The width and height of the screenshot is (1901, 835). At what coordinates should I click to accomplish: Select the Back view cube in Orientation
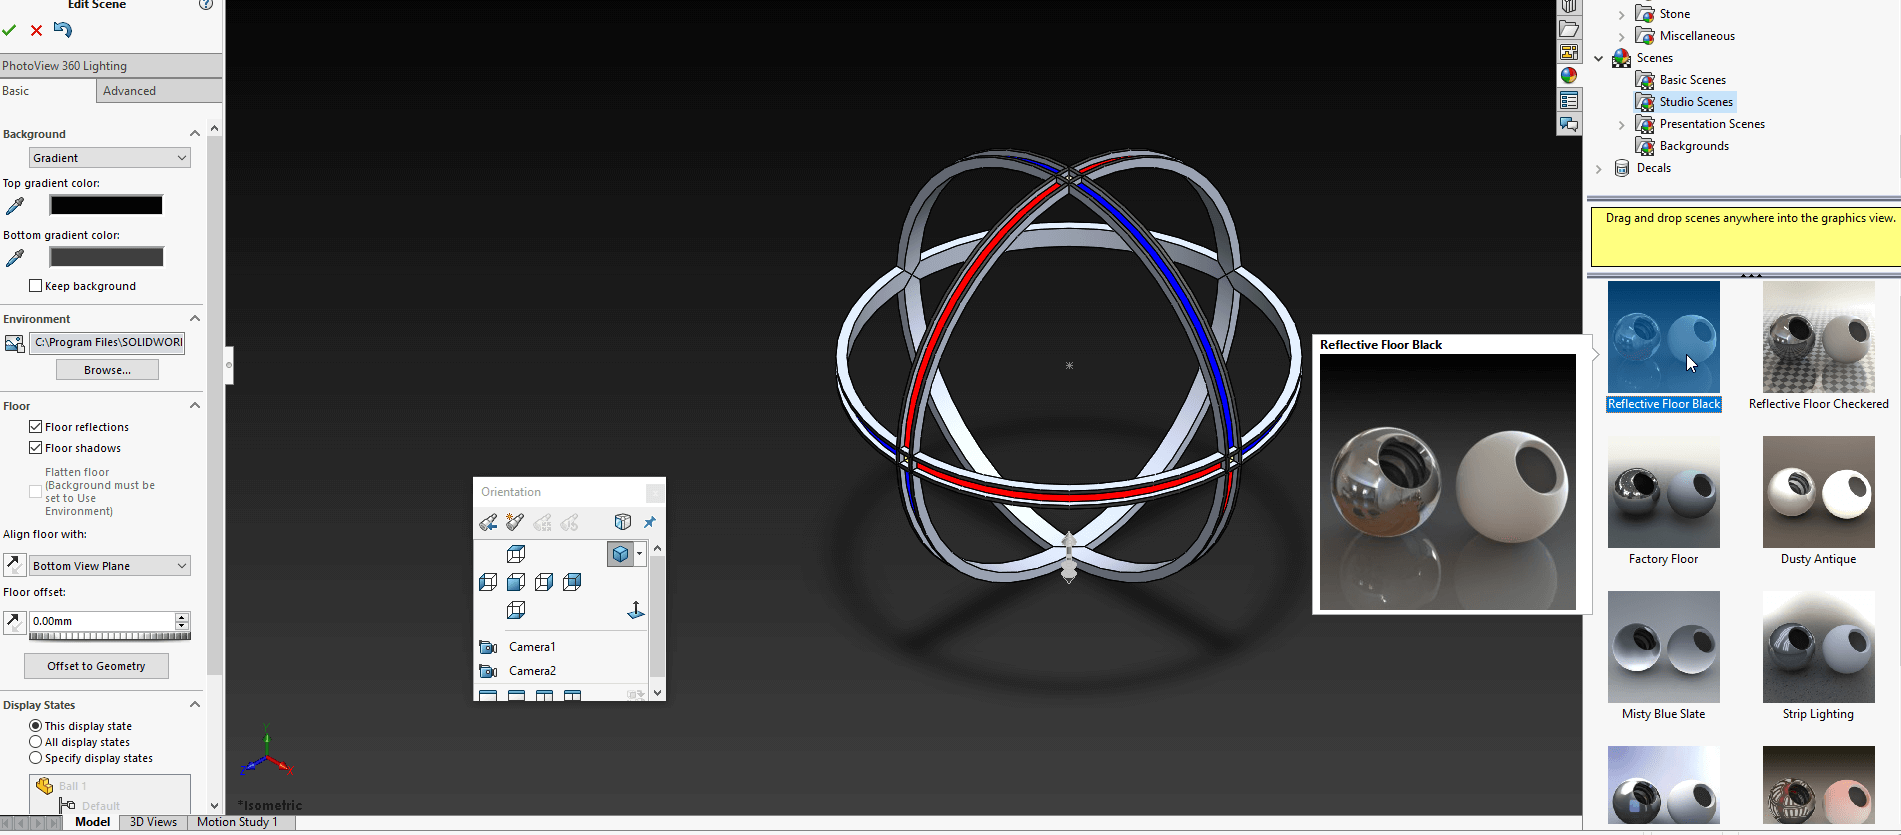pyautogui.click(x=572, y=582)
